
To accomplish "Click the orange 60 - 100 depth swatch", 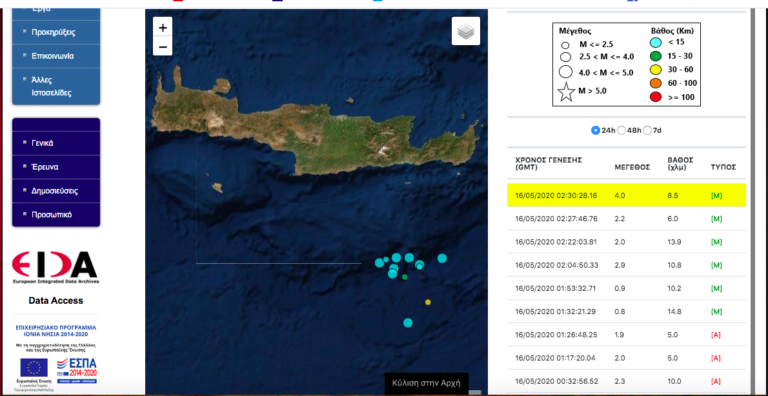I will (656, 83).
